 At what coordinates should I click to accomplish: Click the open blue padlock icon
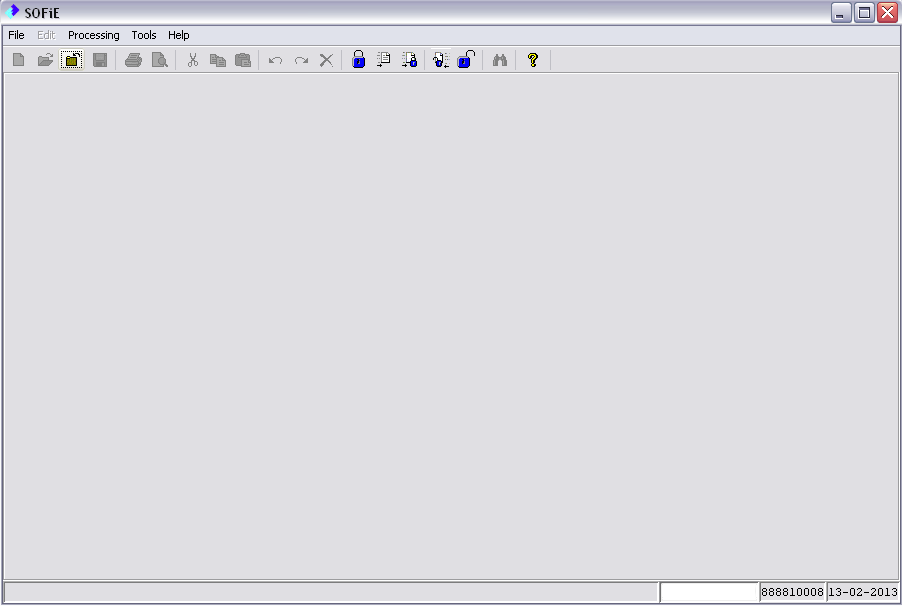point(466,60)
